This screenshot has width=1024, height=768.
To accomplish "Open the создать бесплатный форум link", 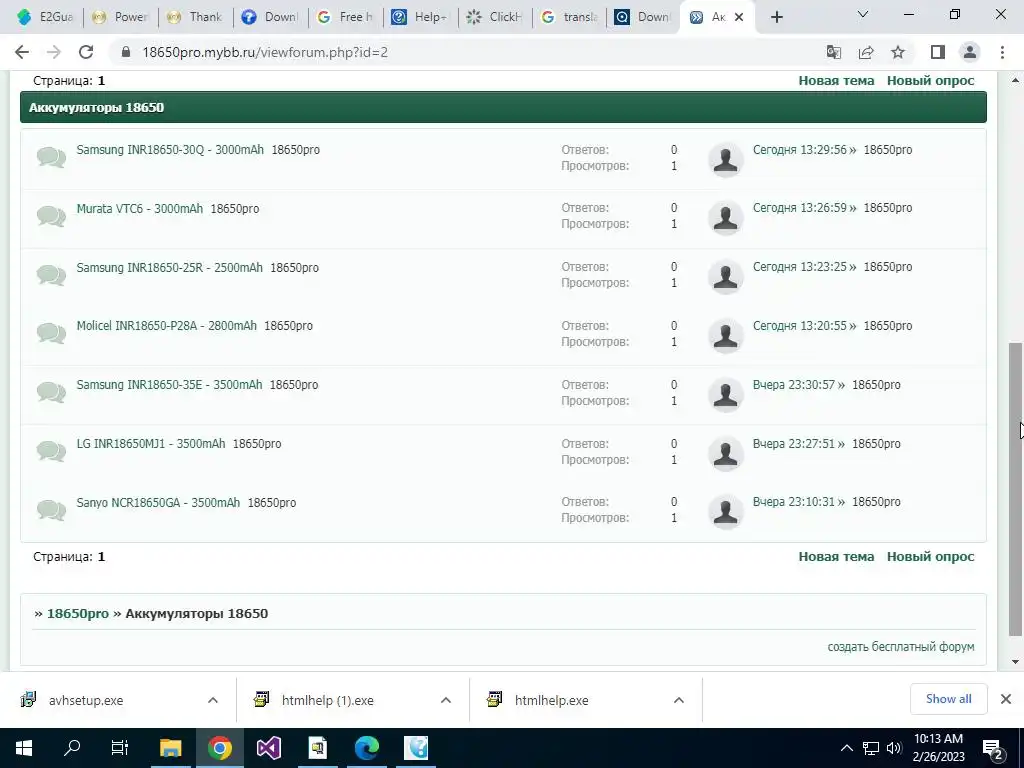I will click(x=901, y=647).
